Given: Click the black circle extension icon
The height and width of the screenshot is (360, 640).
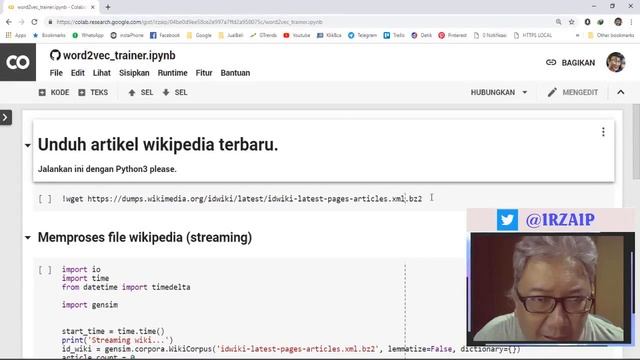Looking at the screenshot, I should pyautogui.click(x=587, y=22).
